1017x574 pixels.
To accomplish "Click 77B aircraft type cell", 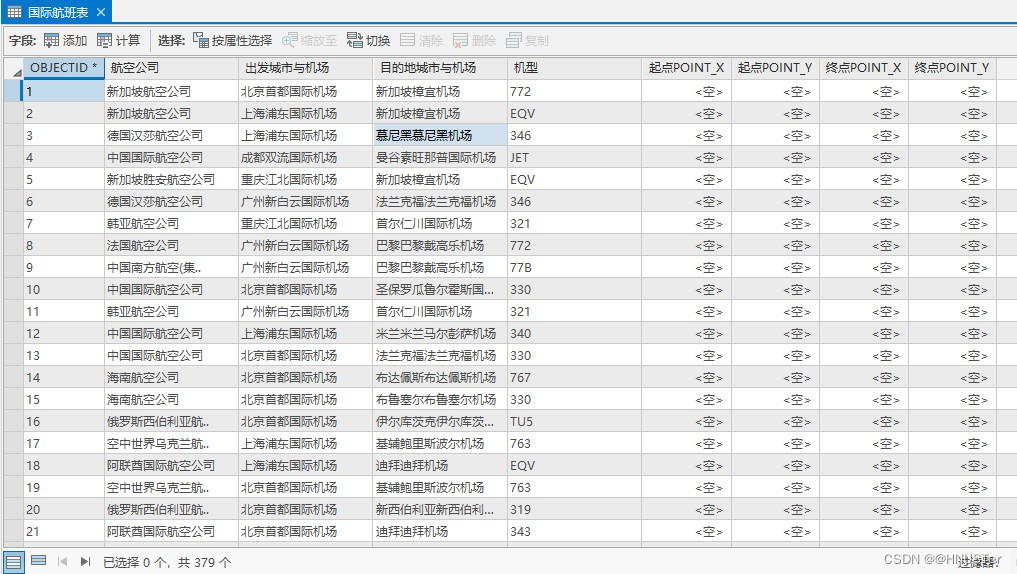I will click(x=574, y=268).
